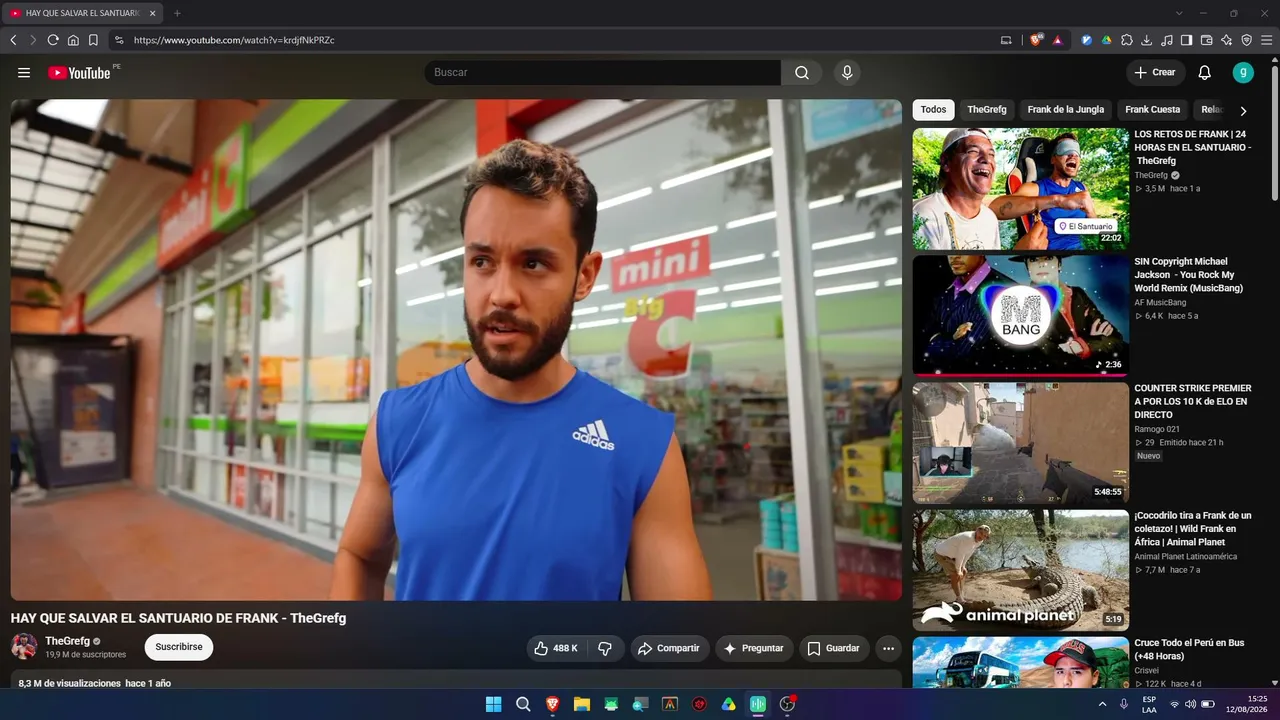Open TheGrefg channel avatar
The width and height of the screenshot is (1280, 720).
point(24,647)
